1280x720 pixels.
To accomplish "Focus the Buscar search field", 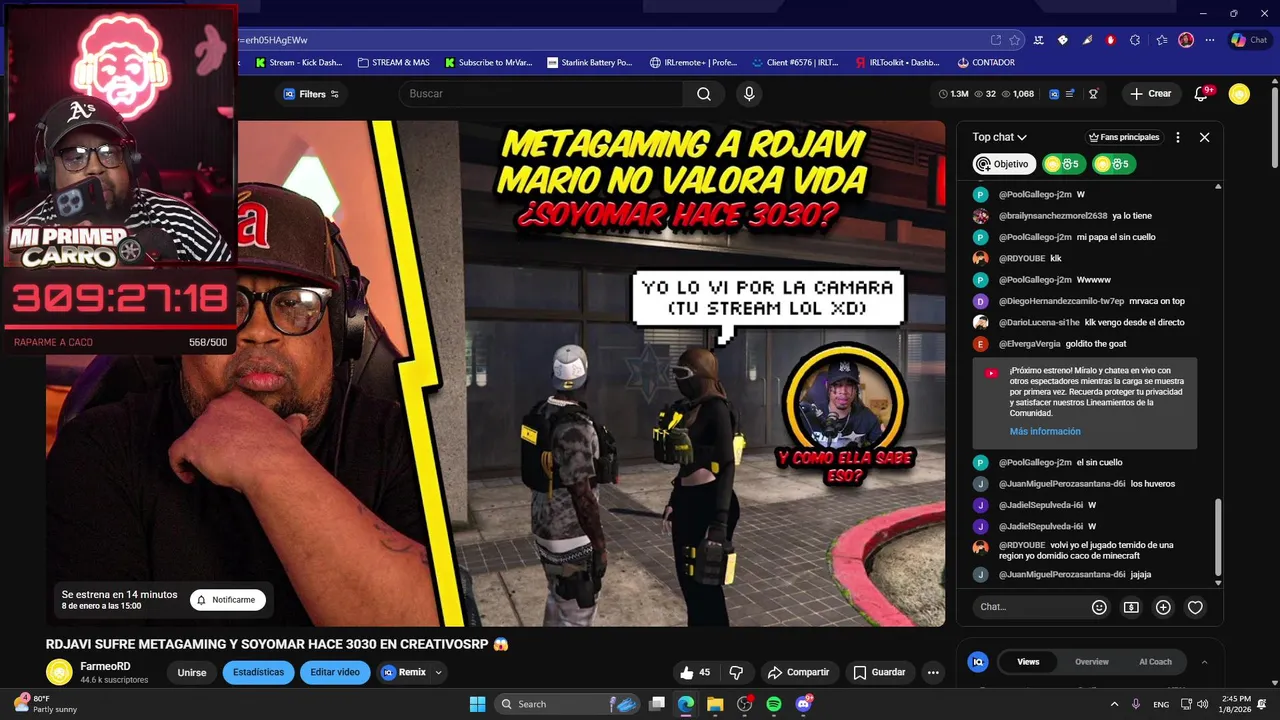I will 540,94.
